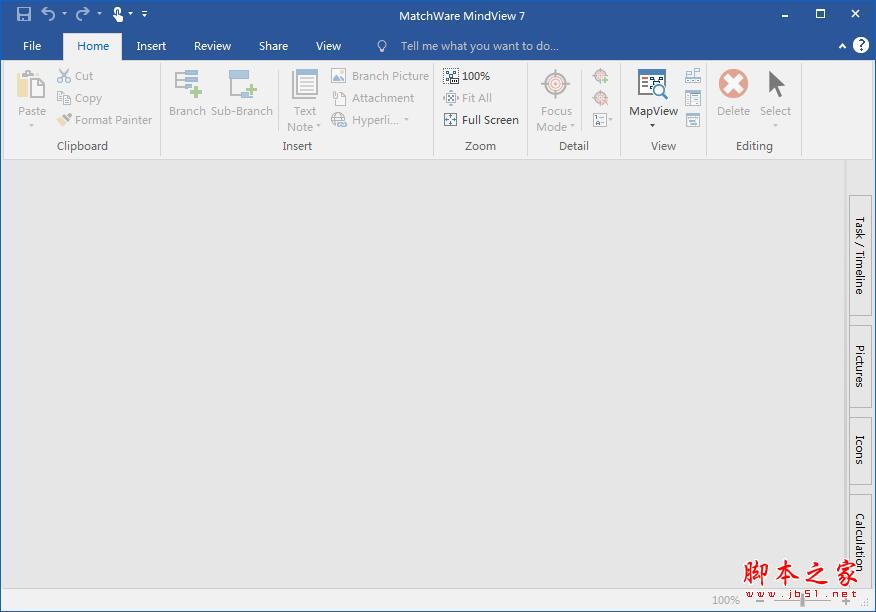876x612 pixels.
Task: Click the Hyperlink globe button
Action: tap(339, 120)
